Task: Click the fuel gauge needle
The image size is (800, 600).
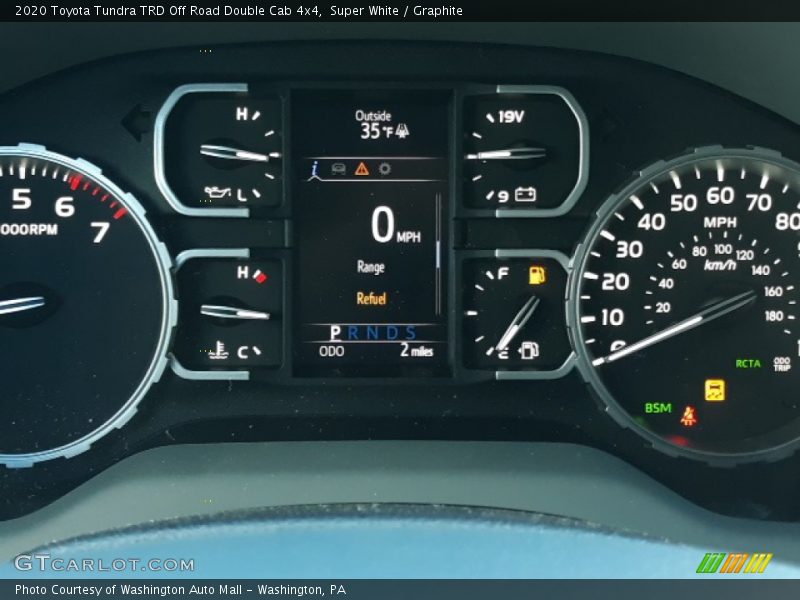Action: pyautogui.click(x=518, y=323)
